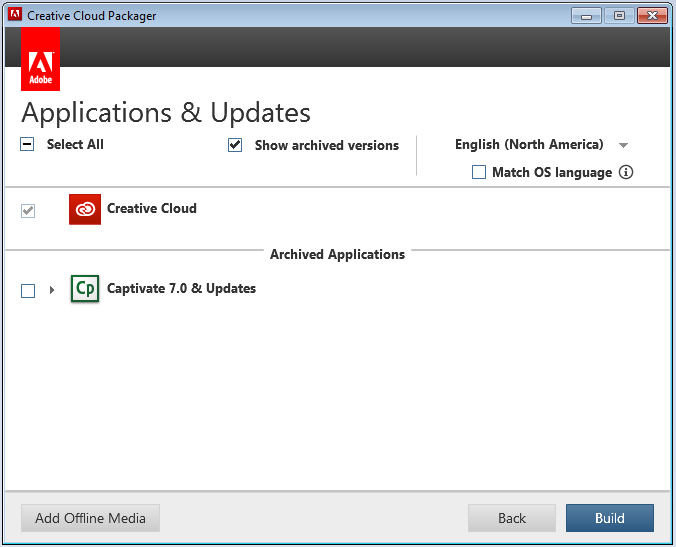Expand the Captivate 7.0 & Updates row
Screen dimensions: 676x547
tap(52, 290)
